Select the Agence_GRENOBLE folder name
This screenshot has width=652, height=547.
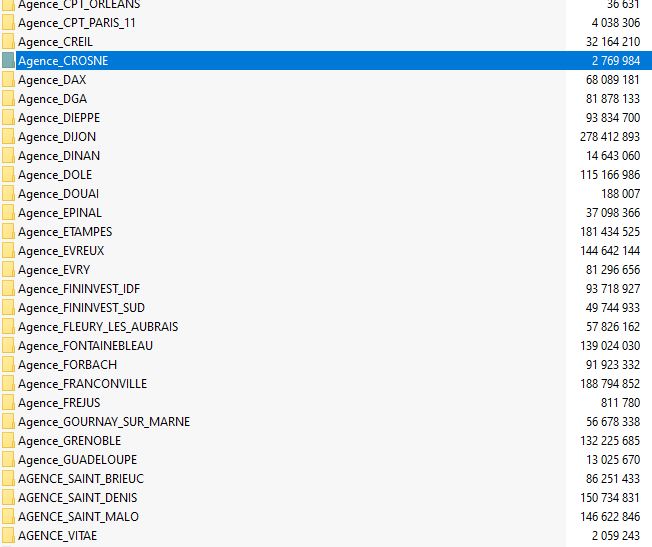point(69,441)
